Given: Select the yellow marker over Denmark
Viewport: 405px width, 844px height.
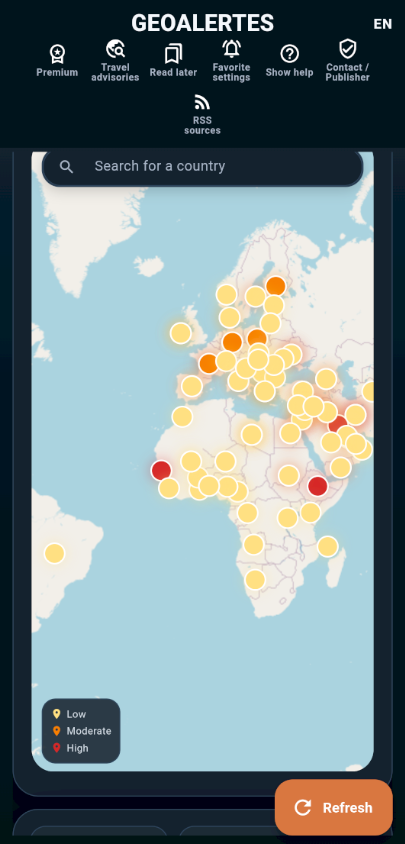Looking at the screenshot, I should pyautogui.click(x=229, y=318).
